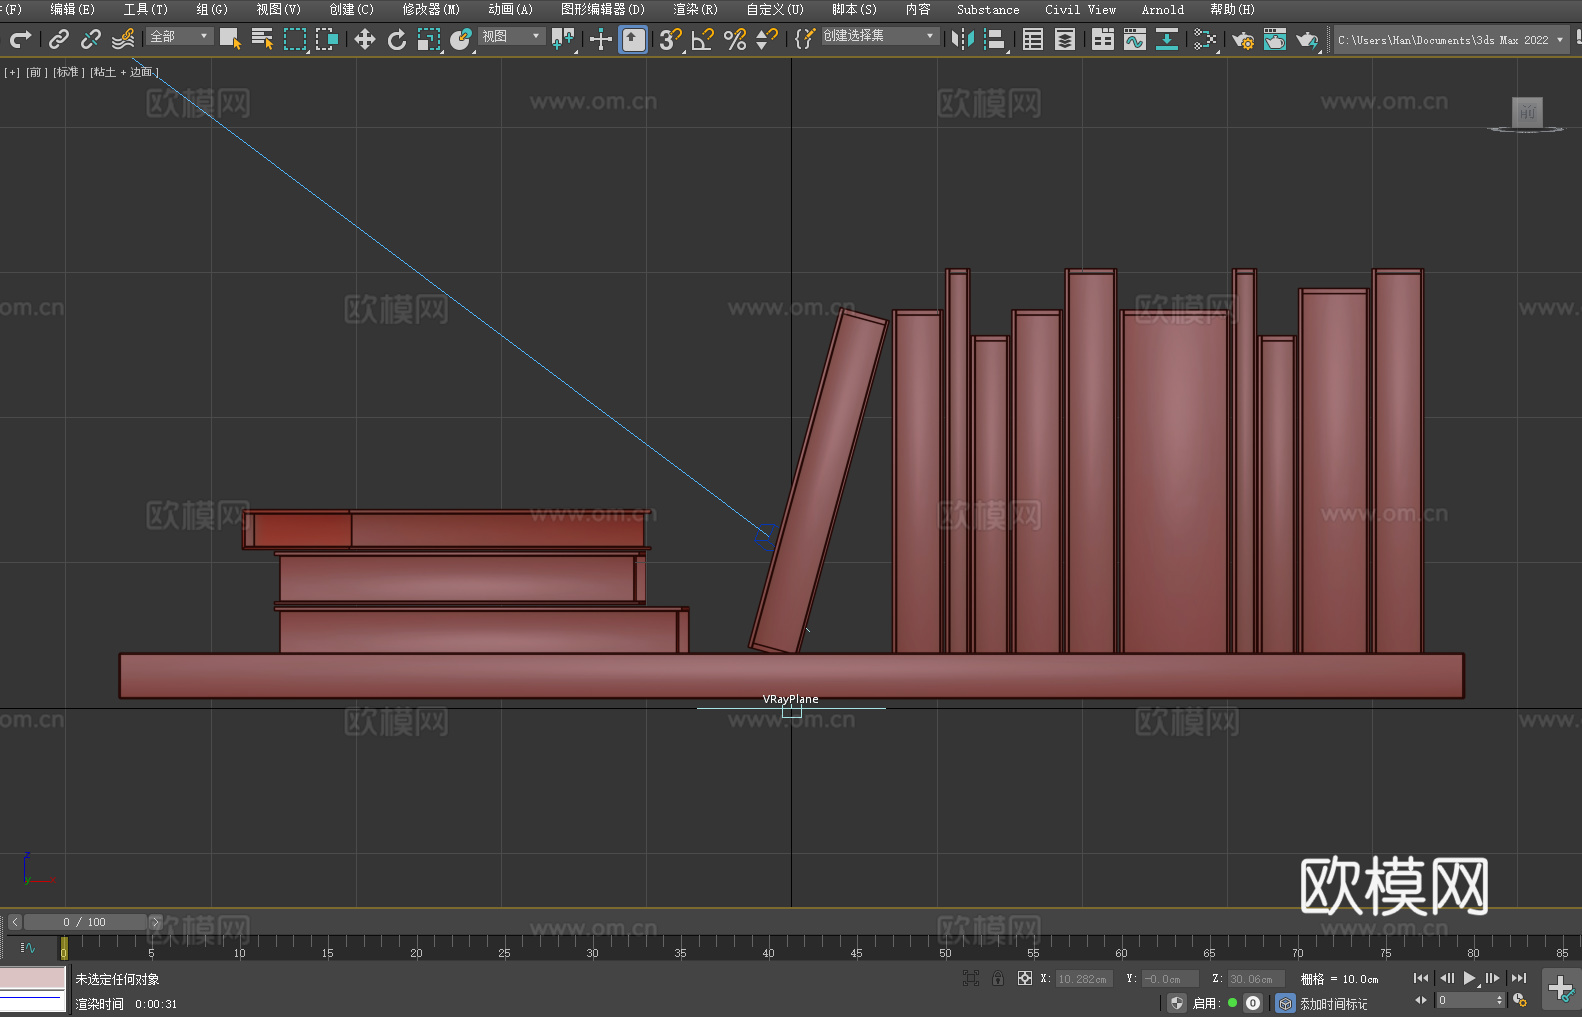Viewport: 1582px width, 1017px height.
Task: Open 工具(T) menu
Action: click(x=145, y=9)
